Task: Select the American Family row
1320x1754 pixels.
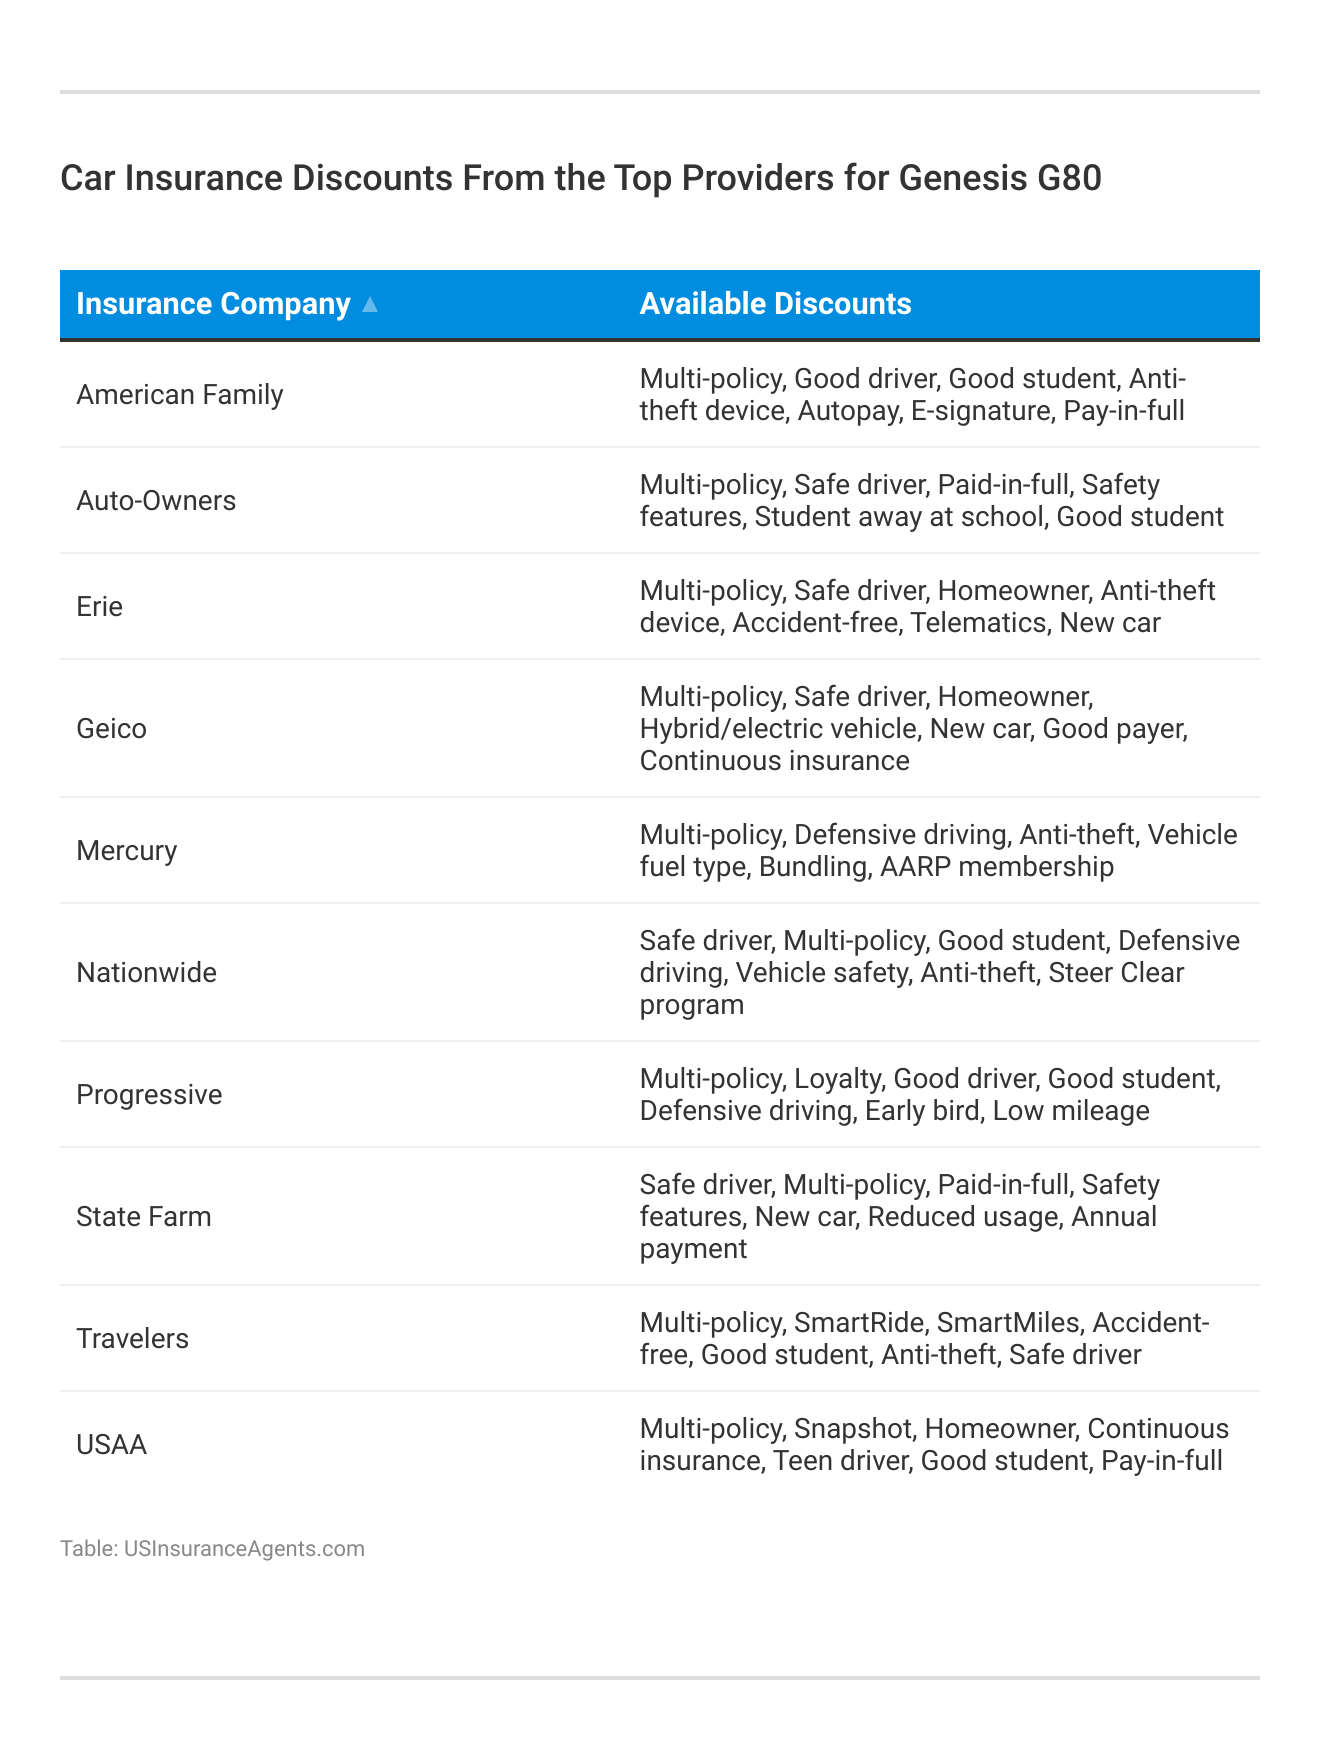Action: click(180, 395)
